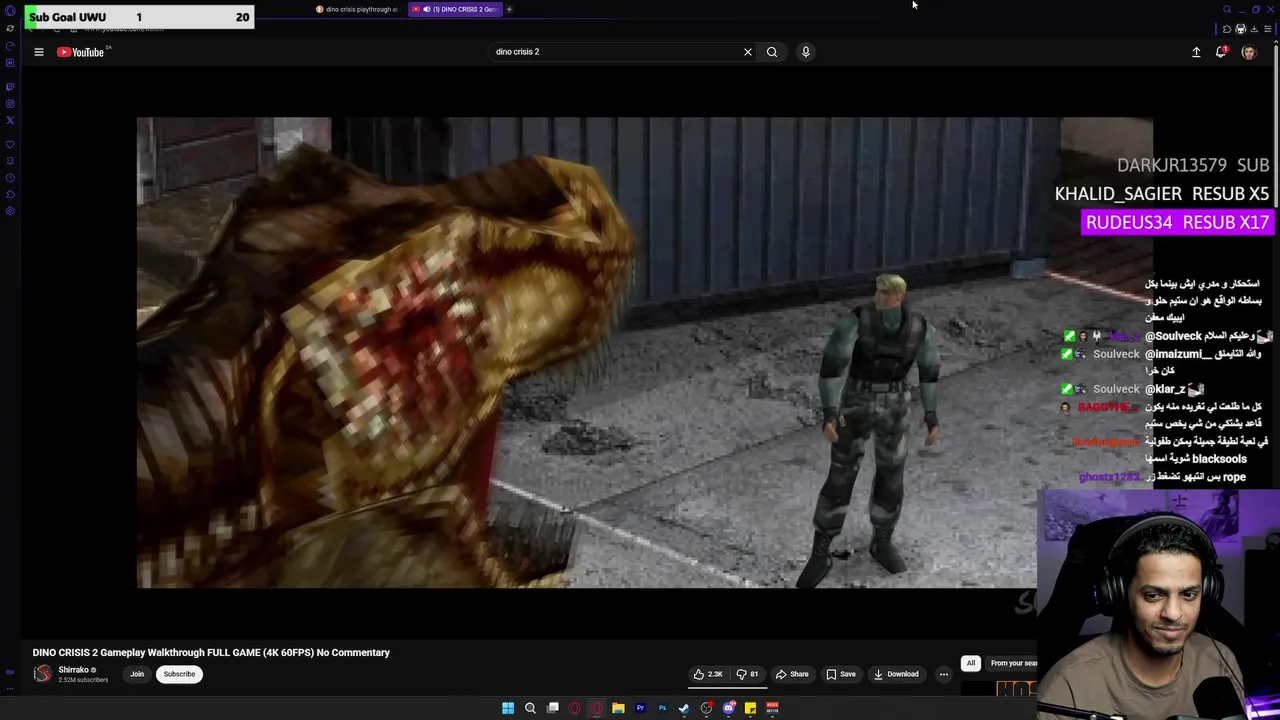The image size is (1280, 720).
Task: Go to the YouTube home logo
Action: [x=81, y=52]
